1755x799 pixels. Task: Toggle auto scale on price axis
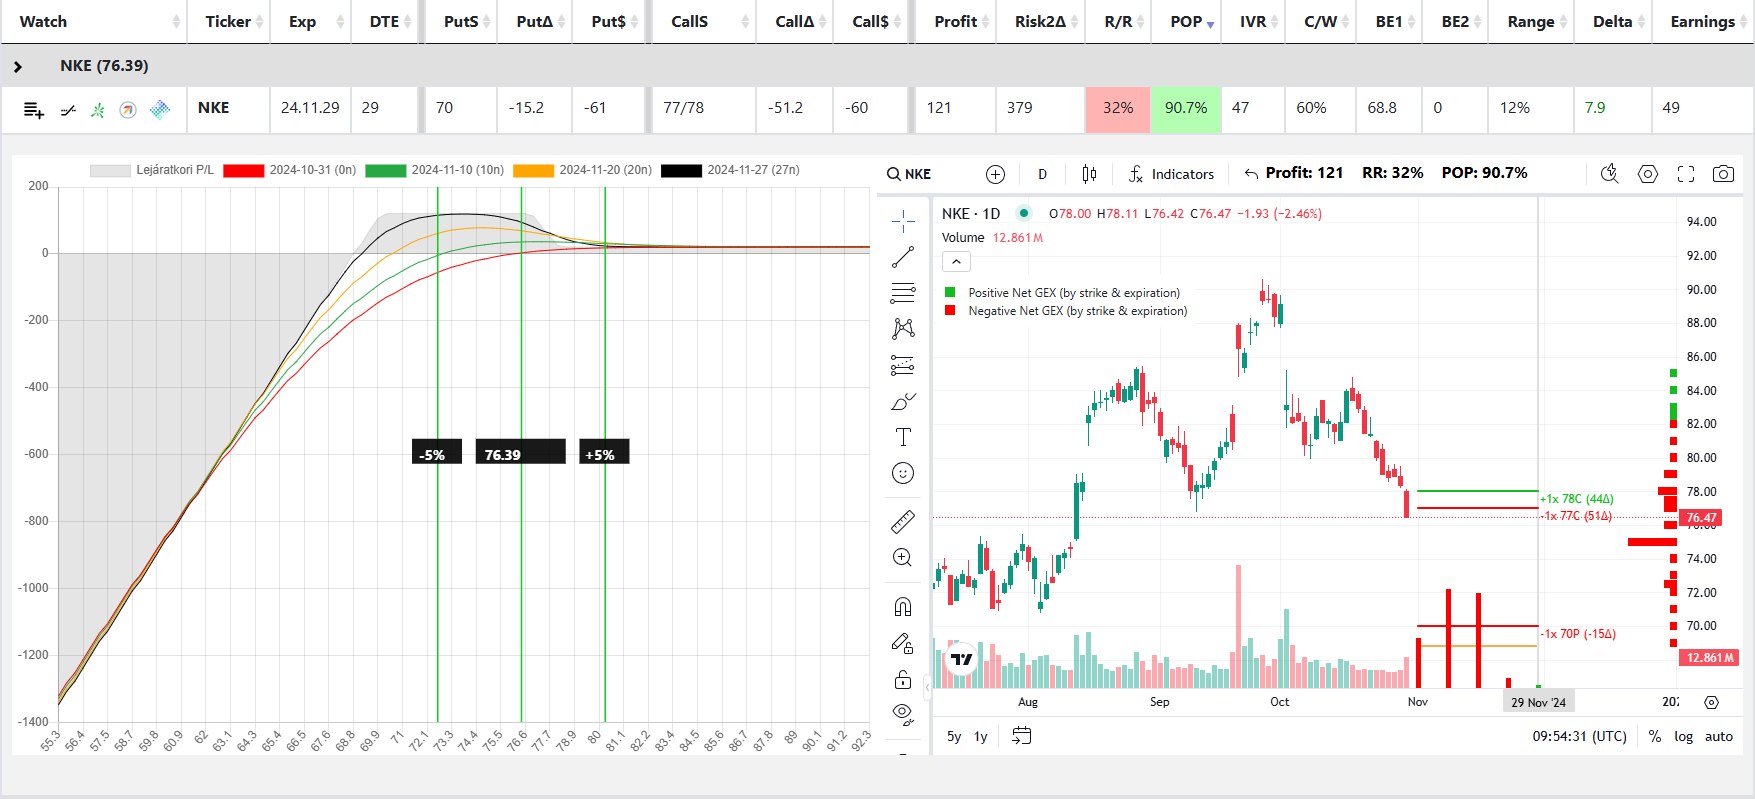1719,736
